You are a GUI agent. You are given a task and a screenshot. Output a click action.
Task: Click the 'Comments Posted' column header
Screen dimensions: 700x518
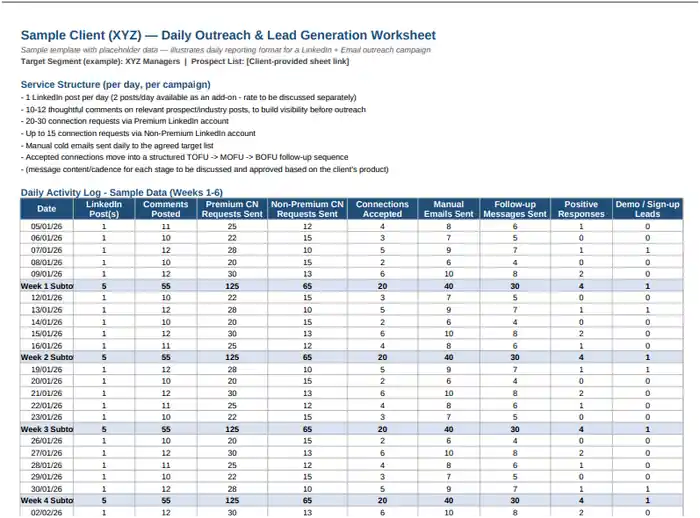[x=166, y=209]
